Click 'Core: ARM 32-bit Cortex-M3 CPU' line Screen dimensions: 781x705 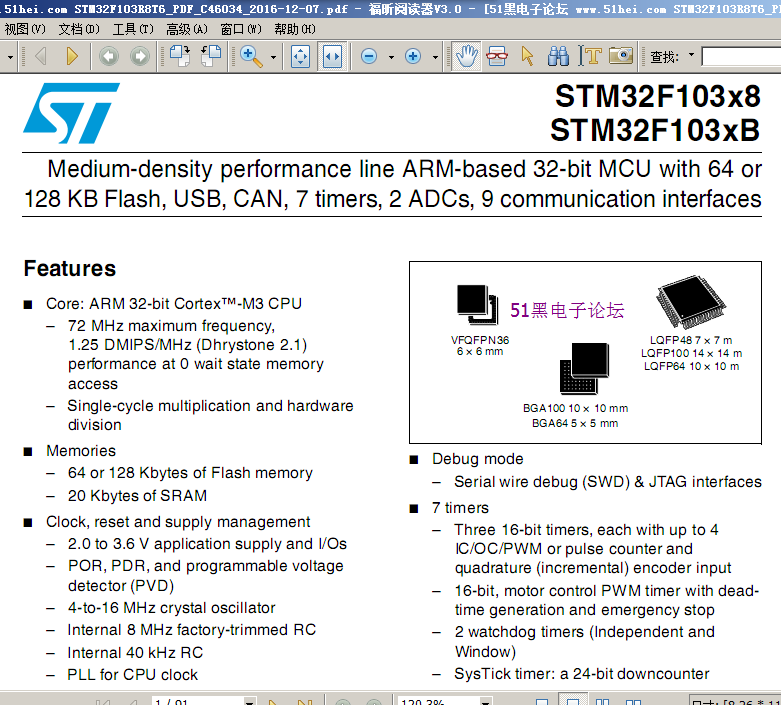pos(174,303)
